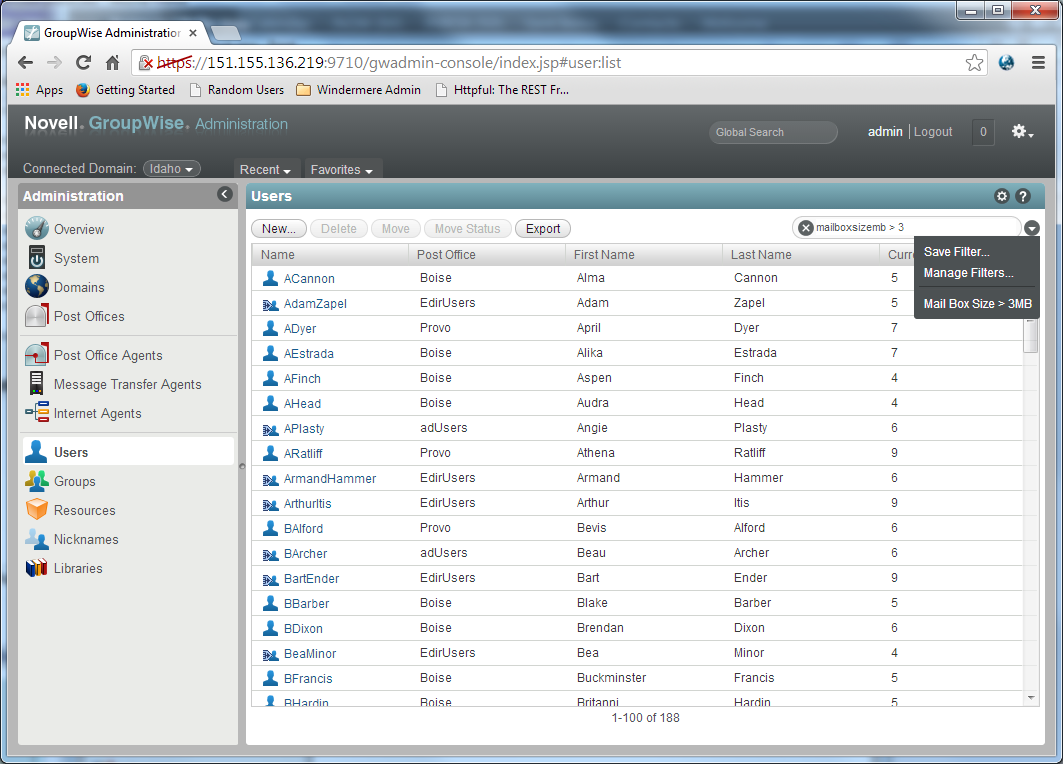Open the BartEnder user link
The image size is (1063, 764).
click(x=311, y=579)
